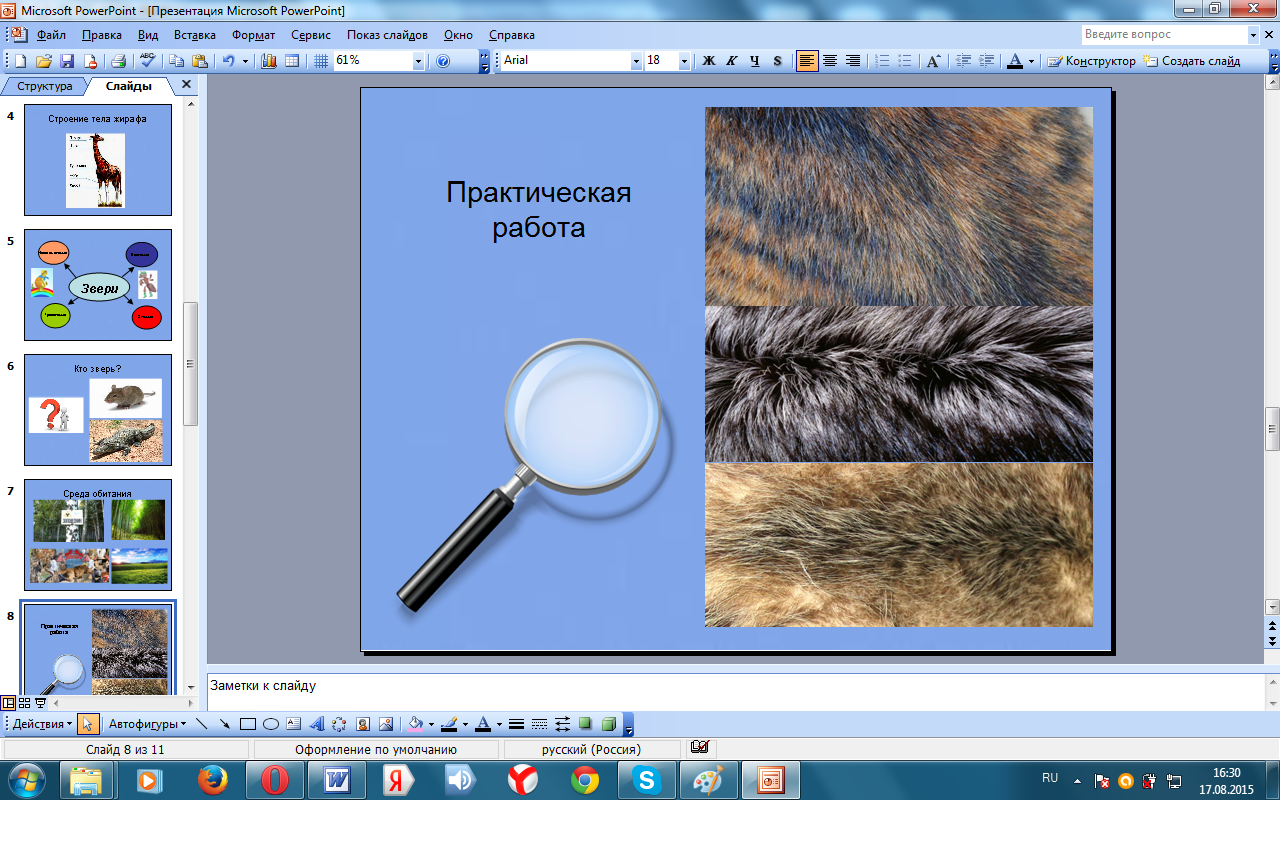The height and width of the screenshot is (850, 1280).
Task: Select the Rectangle drawing tool
Action: point(248,724)
